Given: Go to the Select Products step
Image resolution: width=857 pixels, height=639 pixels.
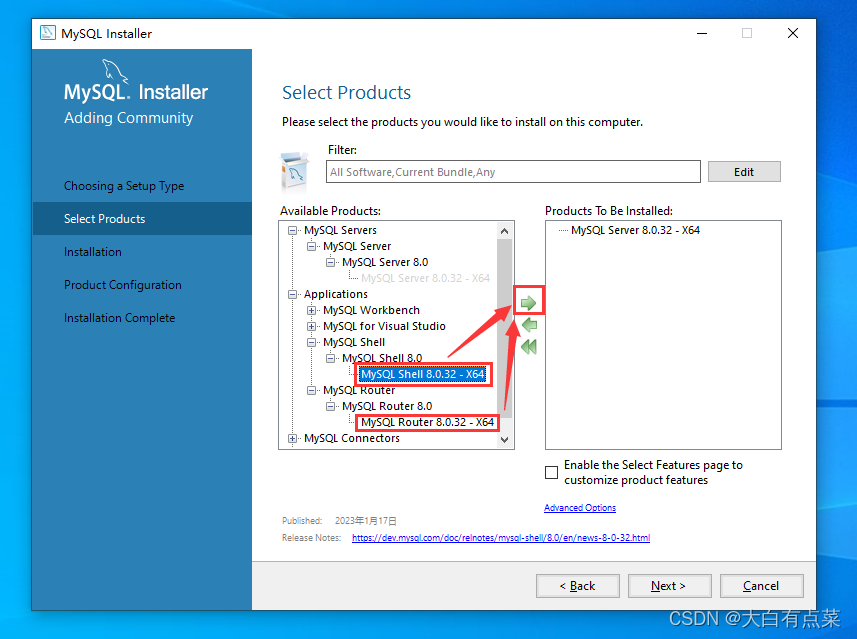Looking at the screenshot, I should point(142,219).
